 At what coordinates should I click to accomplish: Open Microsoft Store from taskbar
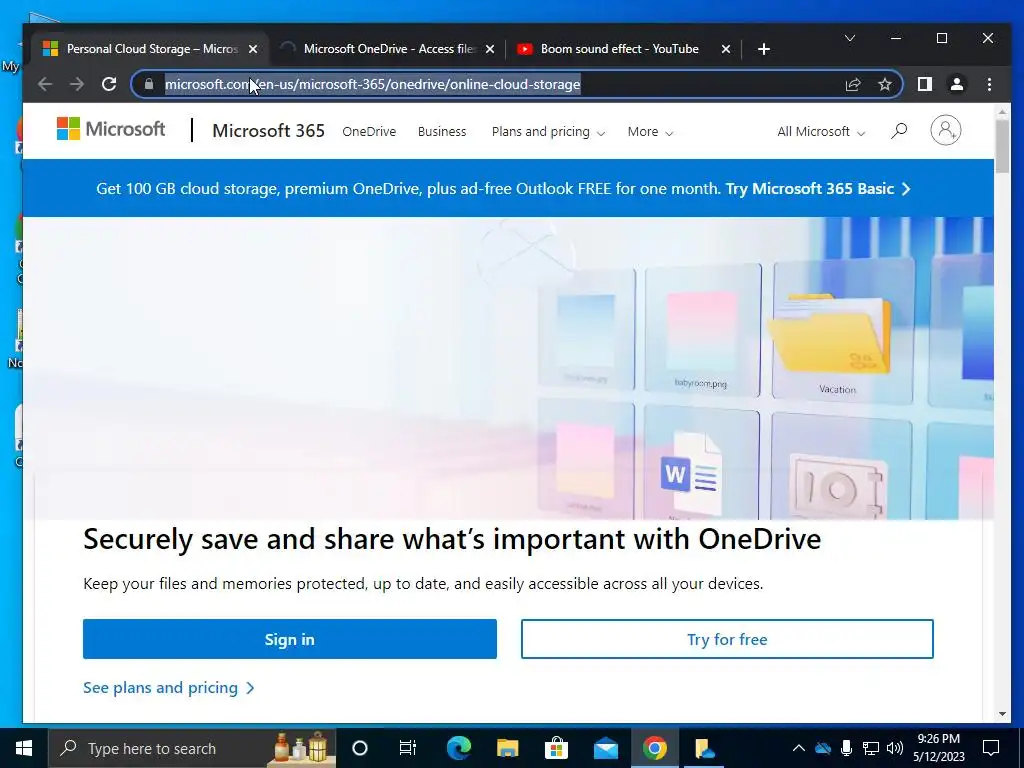pyautogui.click(x=556, y=748)
